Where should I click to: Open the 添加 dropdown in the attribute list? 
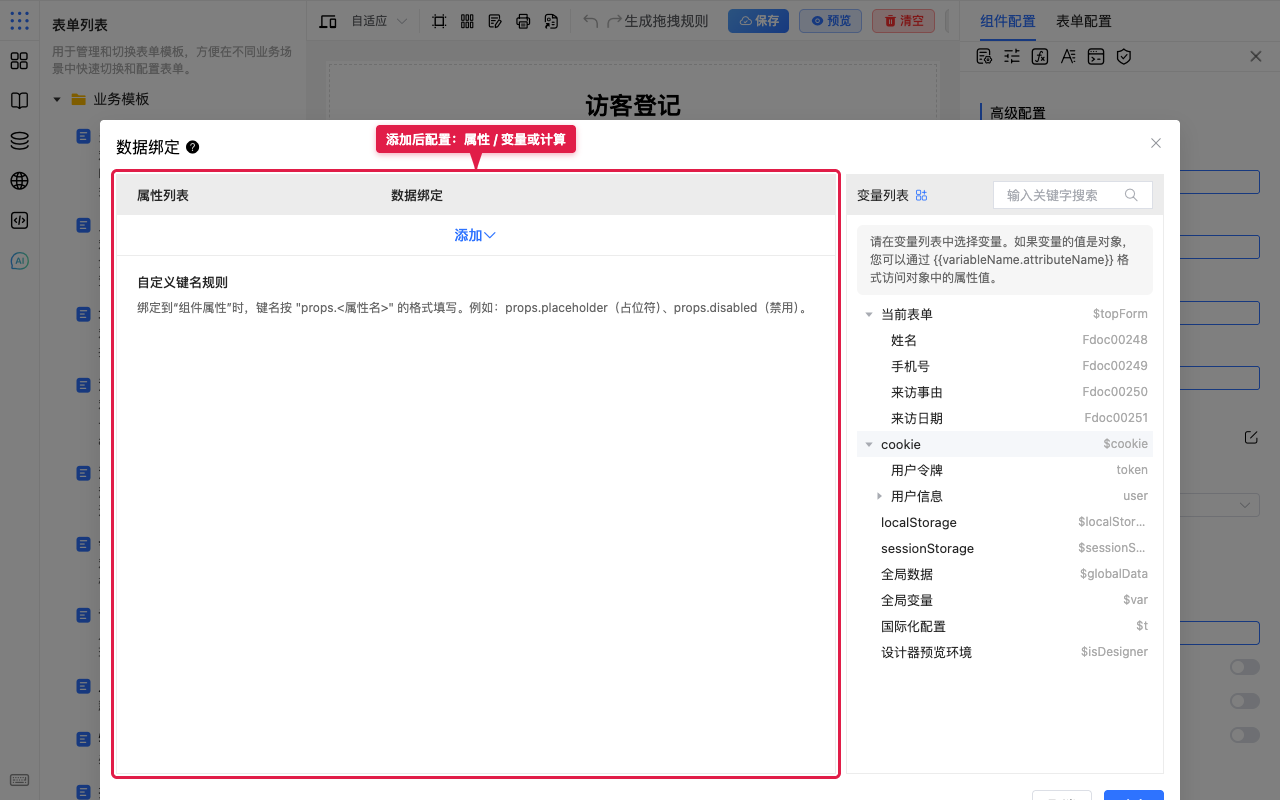(475, 235)
